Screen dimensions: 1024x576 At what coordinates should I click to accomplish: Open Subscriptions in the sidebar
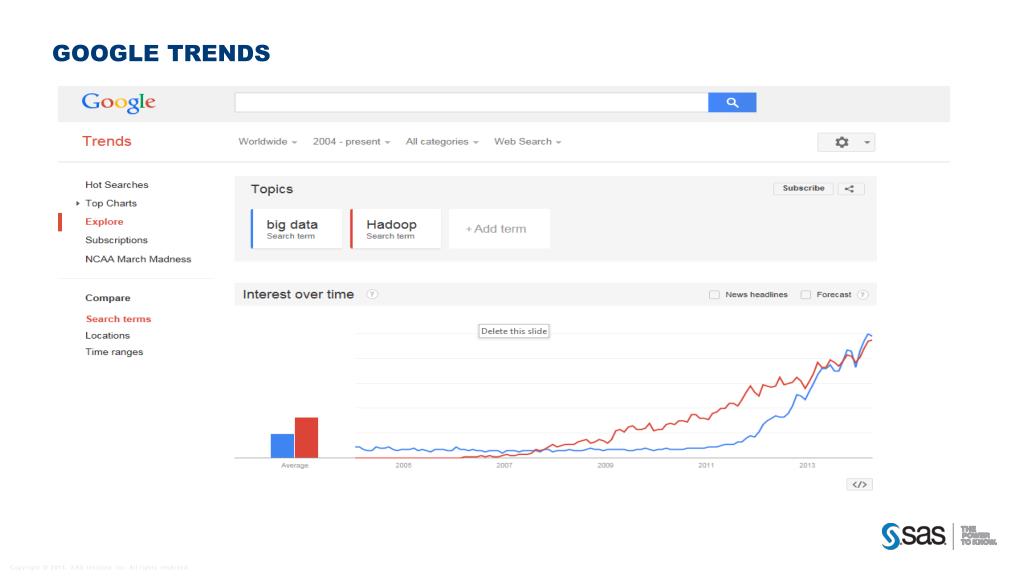click(116, 240)
